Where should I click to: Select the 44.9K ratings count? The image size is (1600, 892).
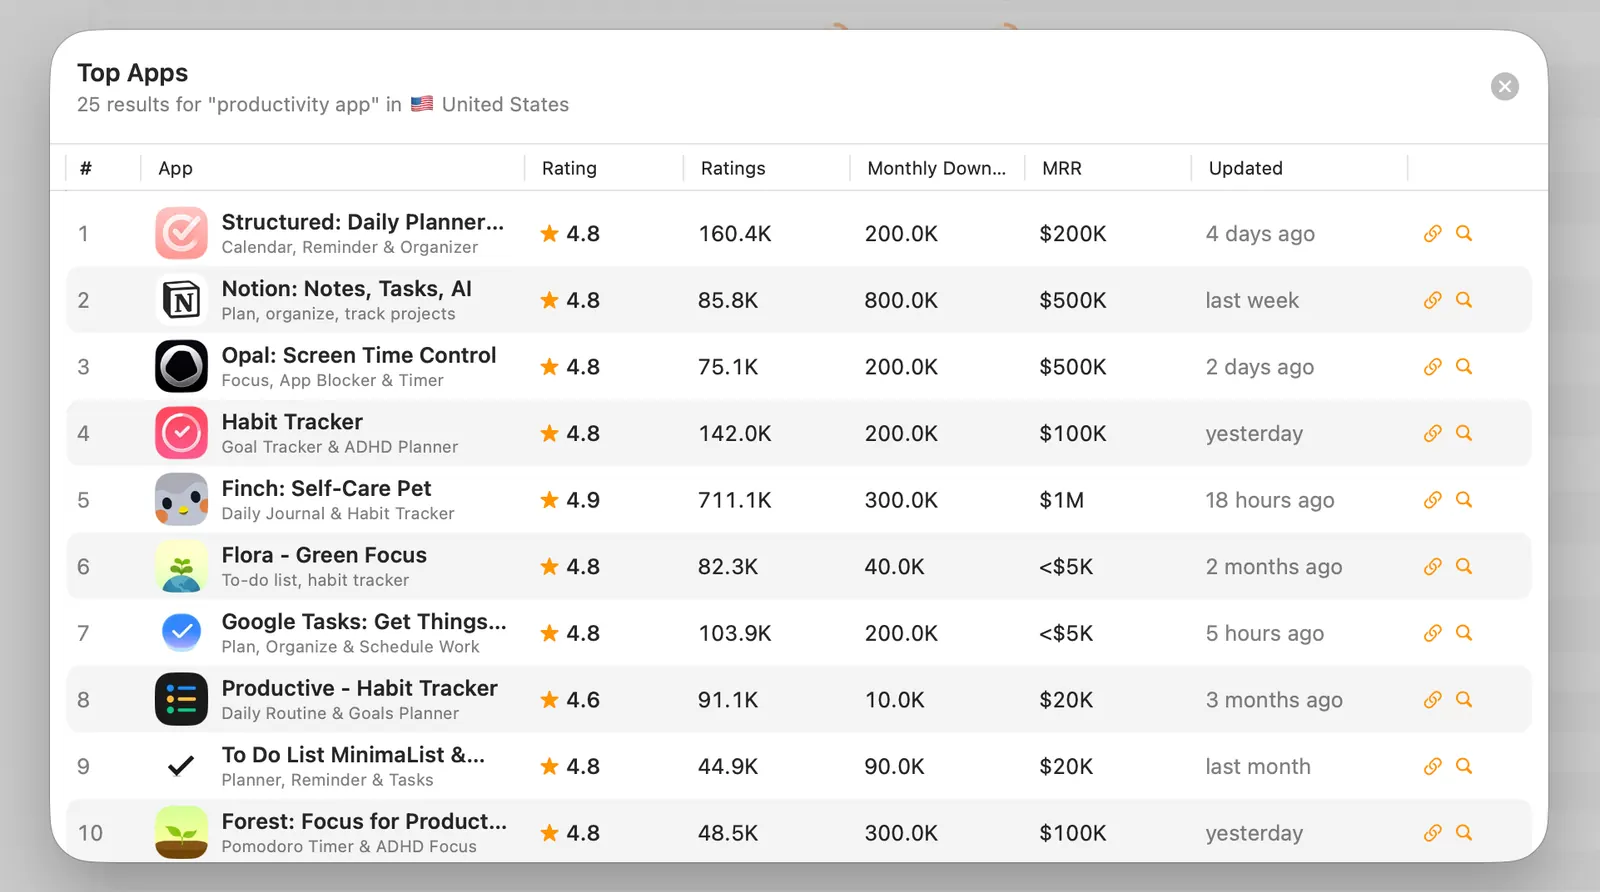click(x=728, y=766)
